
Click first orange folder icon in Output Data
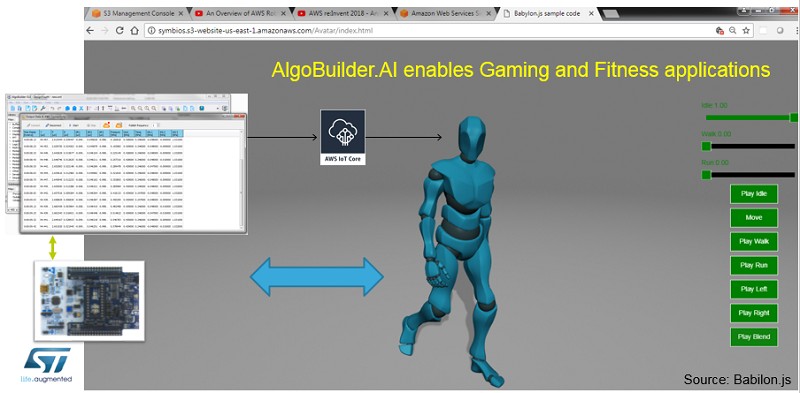[107, 125]
